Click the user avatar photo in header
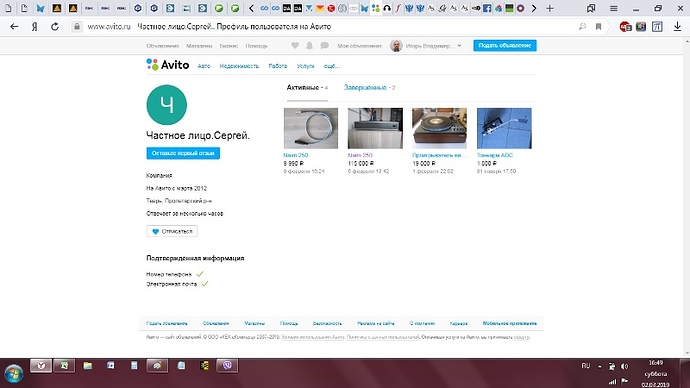 pos(396,46)
